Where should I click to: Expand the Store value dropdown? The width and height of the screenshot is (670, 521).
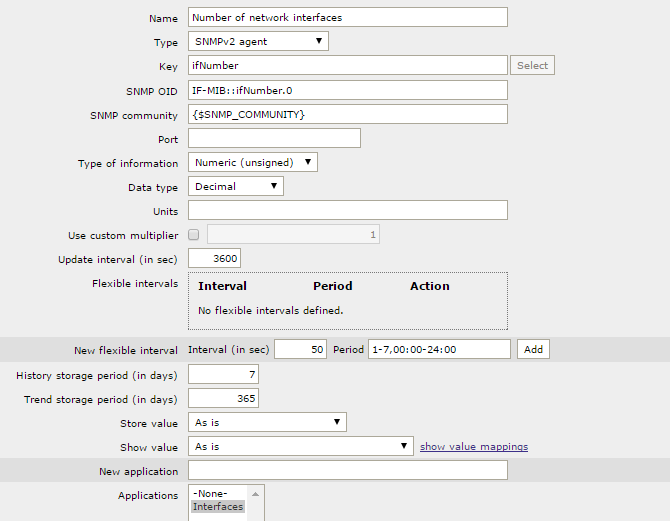(267, 422)
